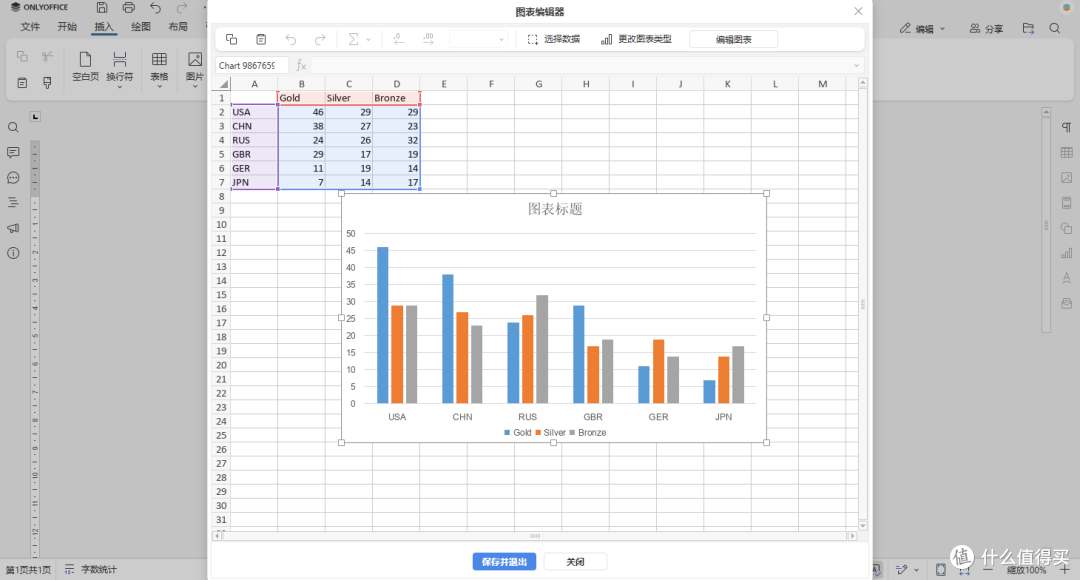Open about info icon in left sidebar
This screenshot has height=580, width=1080.
point(13,253)
